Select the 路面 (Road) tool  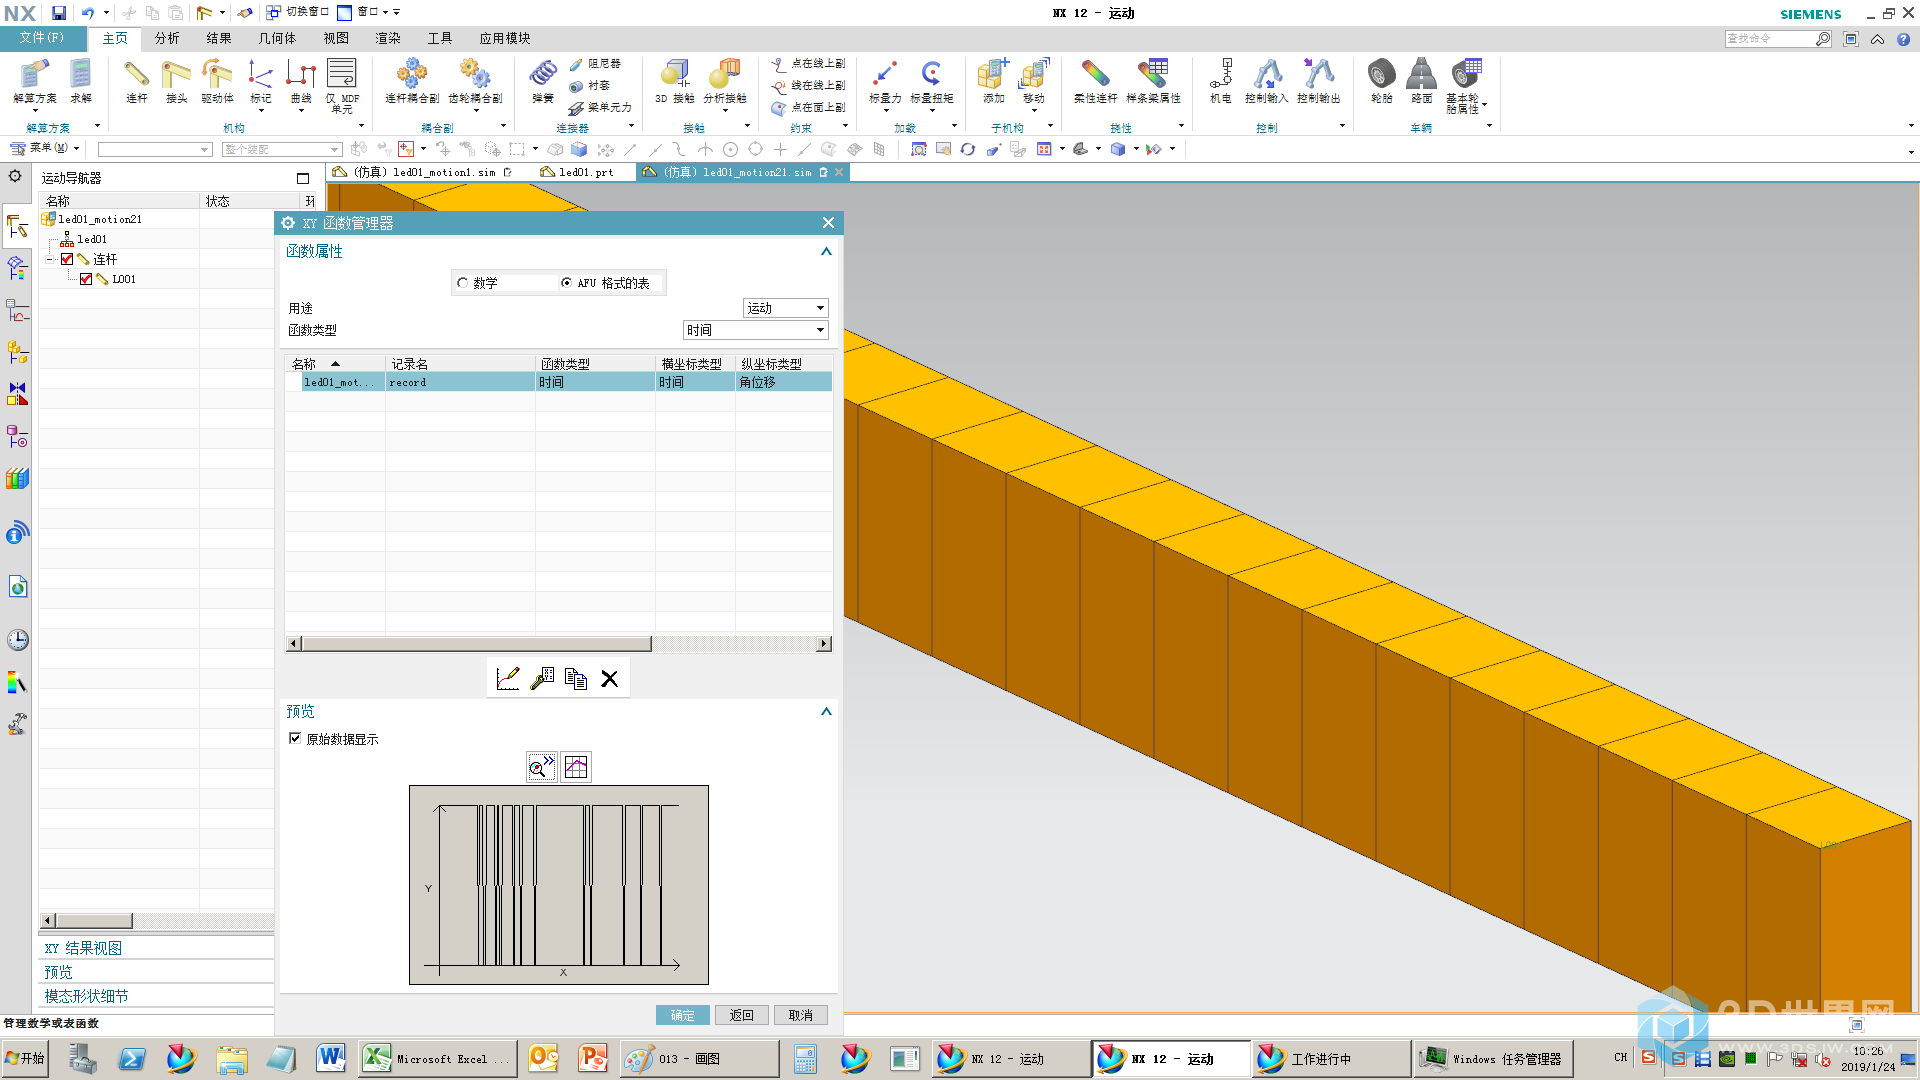(1421, 80)
